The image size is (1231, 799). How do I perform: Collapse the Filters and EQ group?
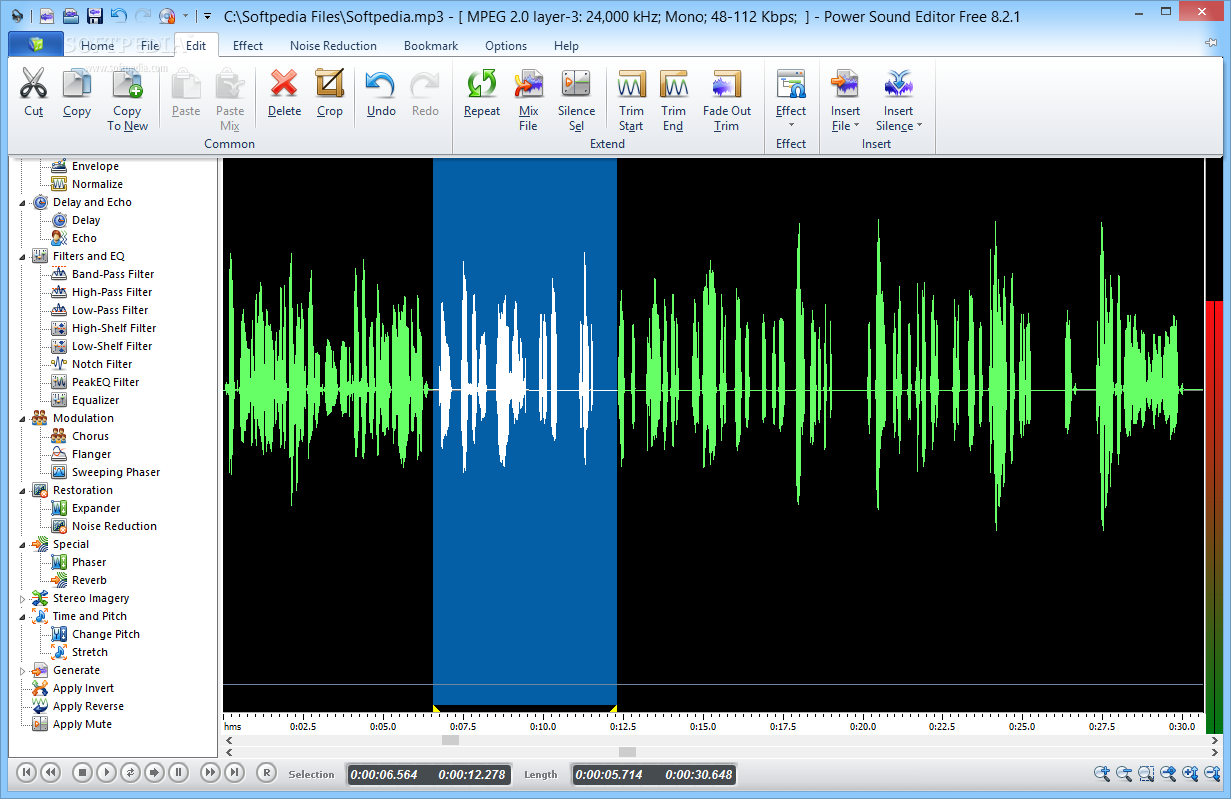click(23, 256)
